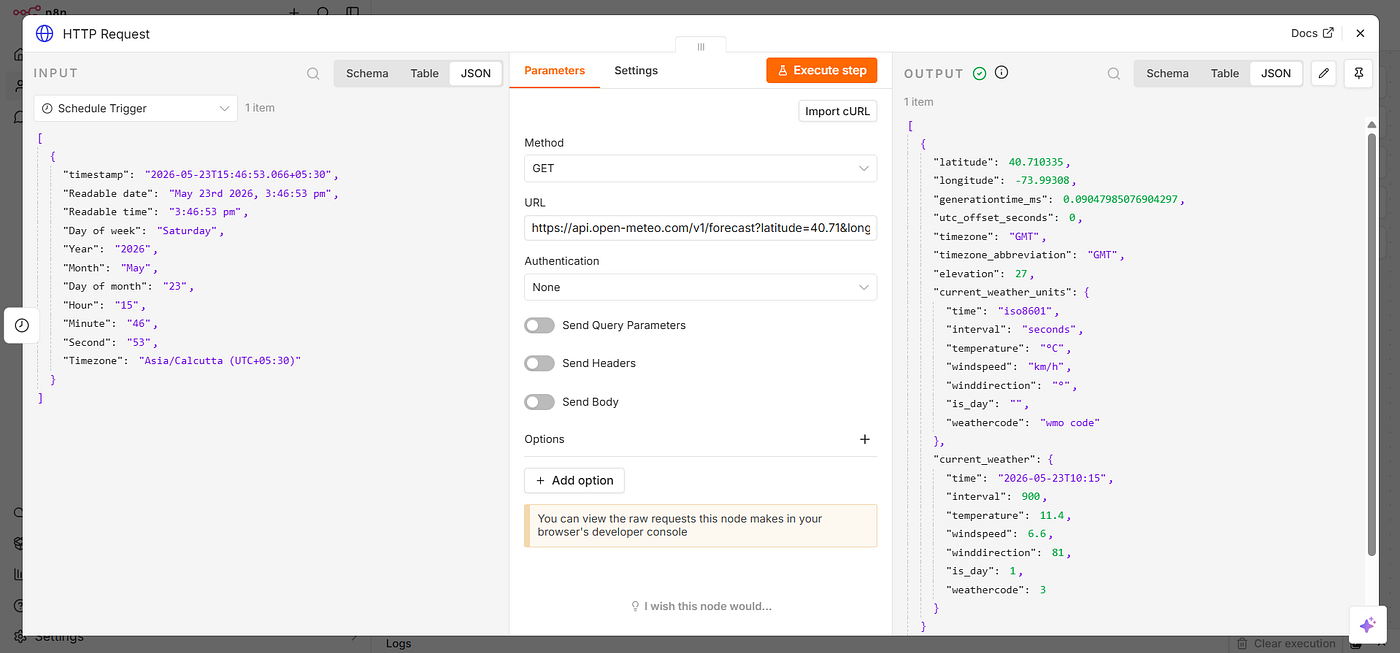1400x653 pixels.
Task: Switch to the Settings tab
Action: click(x=636, y=70)
